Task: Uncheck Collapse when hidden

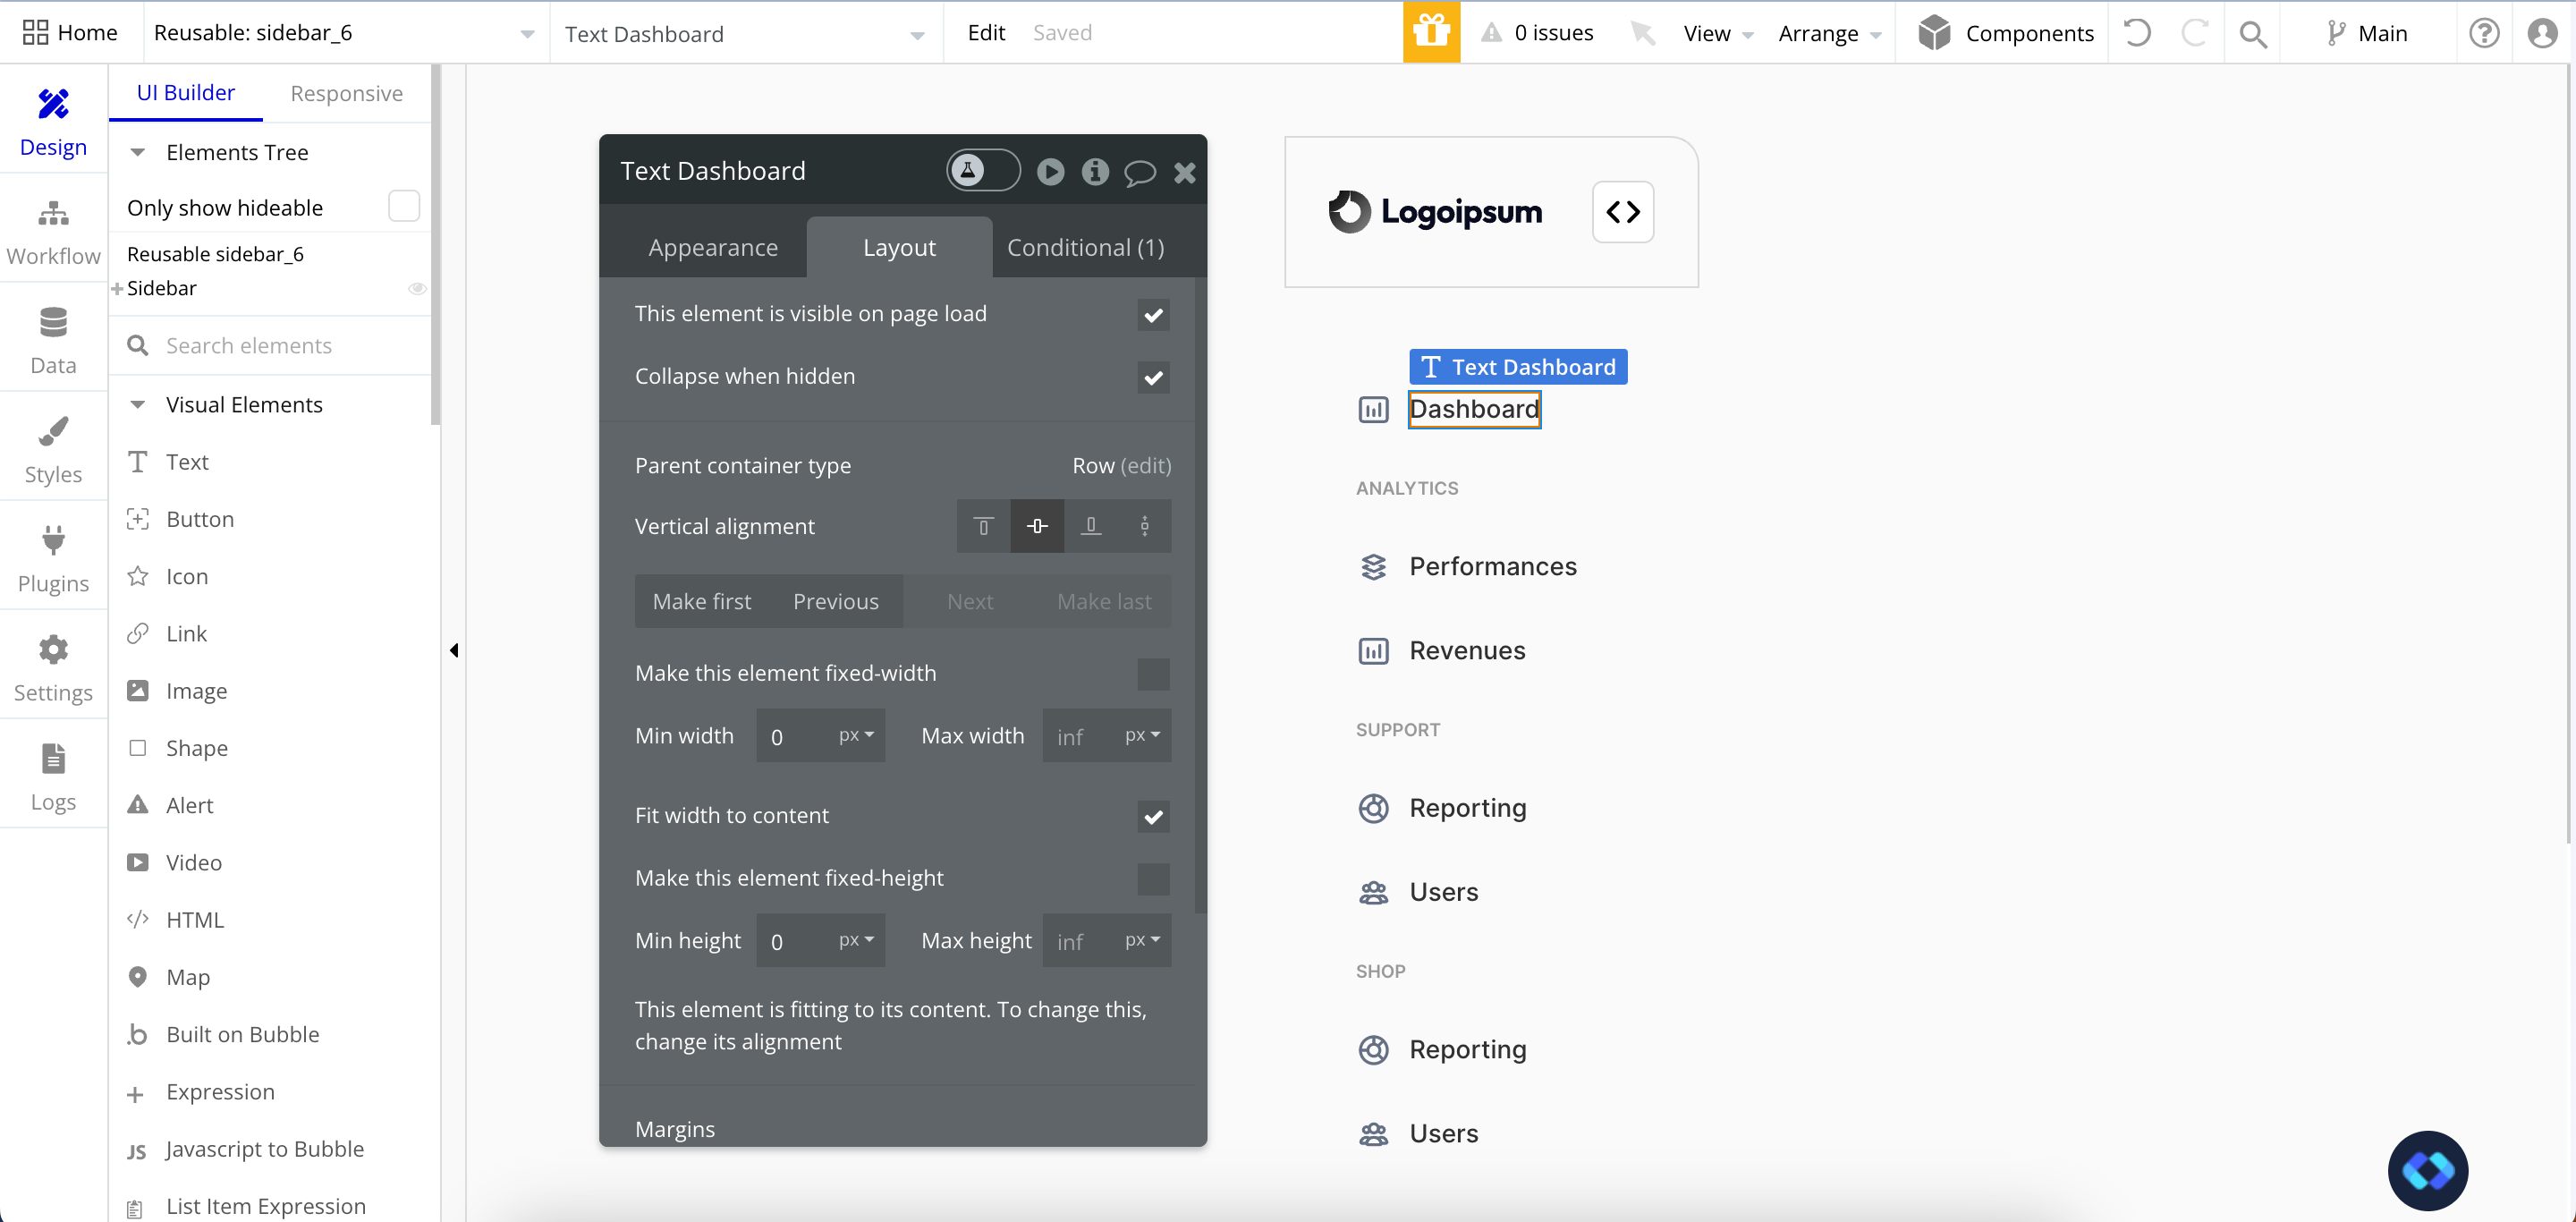Action: (1153, 378)
